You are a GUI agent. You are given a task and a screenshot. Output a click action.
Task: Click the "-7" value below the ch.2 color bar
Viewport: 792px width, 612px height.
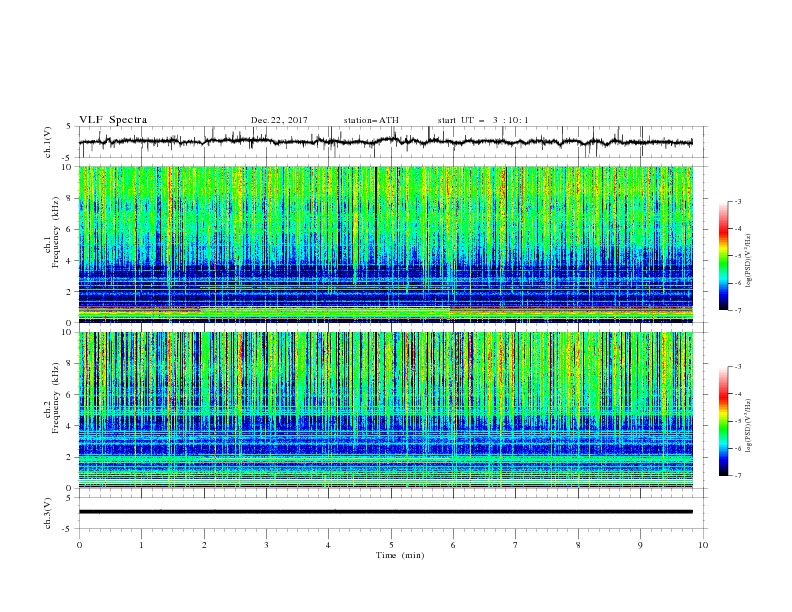coord(737,476)
